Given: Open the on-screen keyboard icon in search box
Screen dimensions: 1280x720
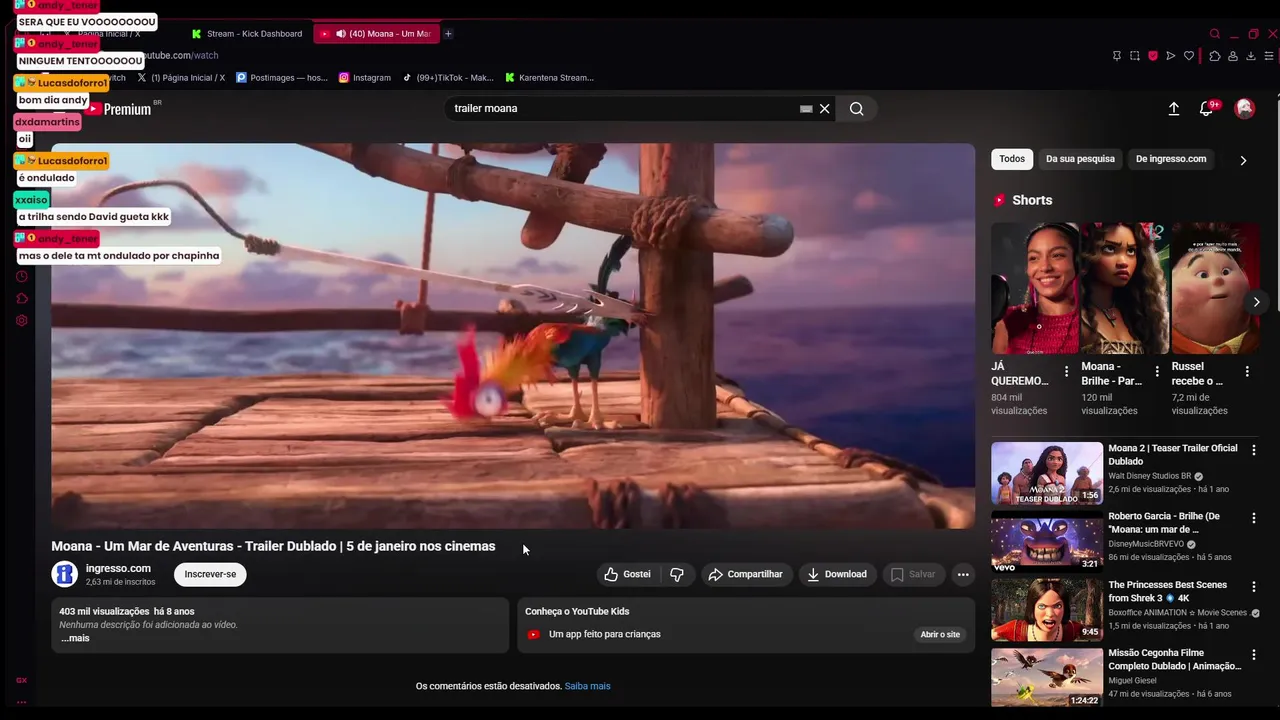Looking at the screenshot, I should 806,109.
